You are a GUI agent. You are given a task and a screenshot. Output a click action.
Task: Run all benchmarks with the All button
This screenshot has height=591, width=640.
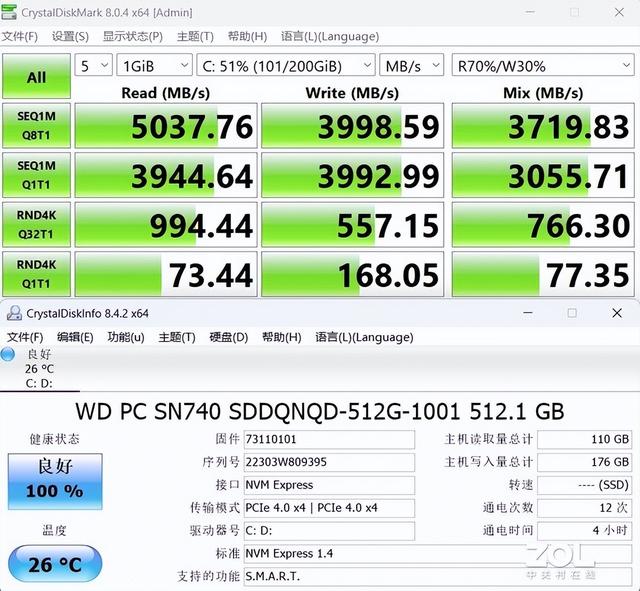click(36, 76)
